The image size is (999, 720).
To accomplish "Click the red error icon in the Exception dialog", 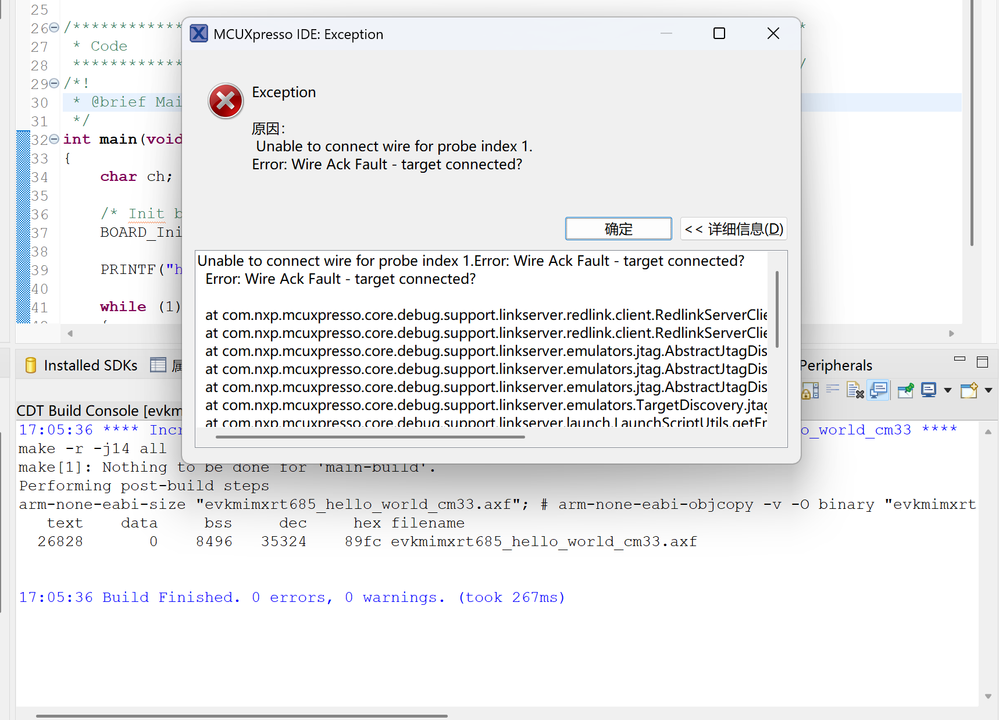I will tap(226, 101).
